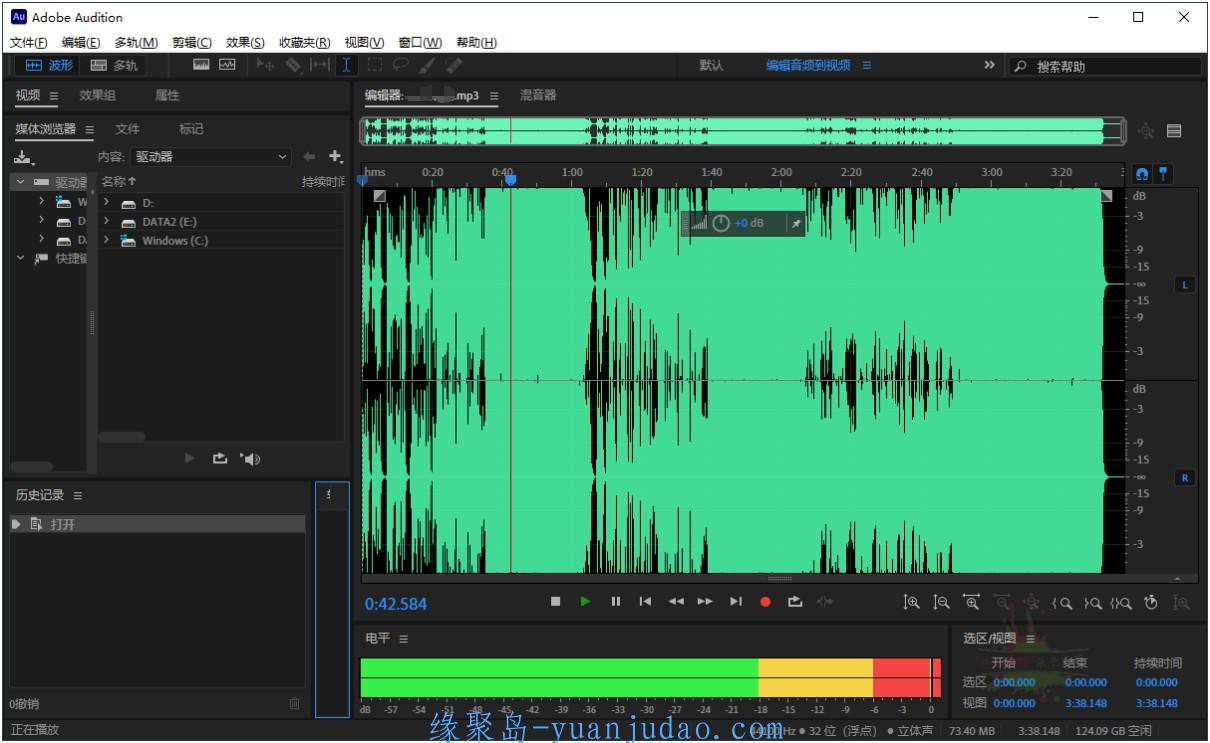Open the 效果(S) menu
Image resolution: width=1210 pixels, height=743 pixels.
pos(245,42)
